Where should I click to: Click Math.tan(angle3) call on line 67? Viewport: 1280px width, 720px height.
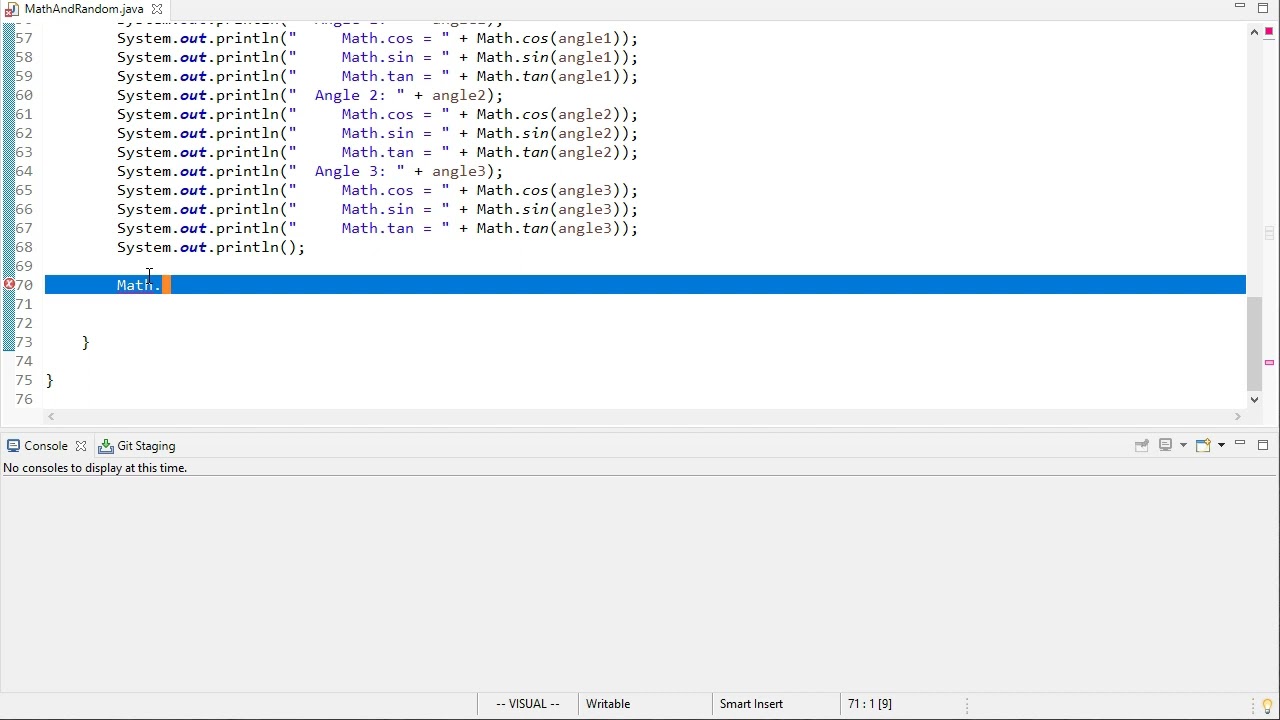(x=553, y=228)
